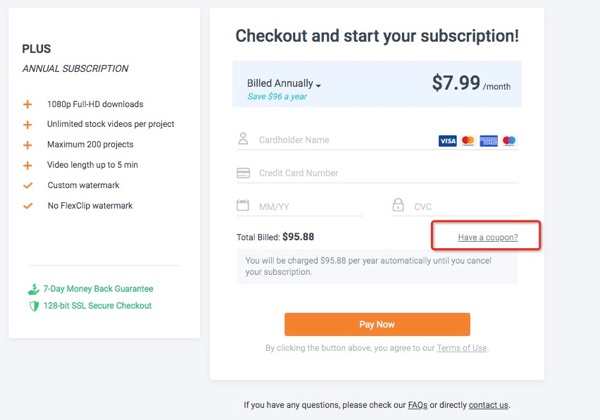Click the credit card number icon
This screenshot has height=420, width=600.
coord(243,173)
